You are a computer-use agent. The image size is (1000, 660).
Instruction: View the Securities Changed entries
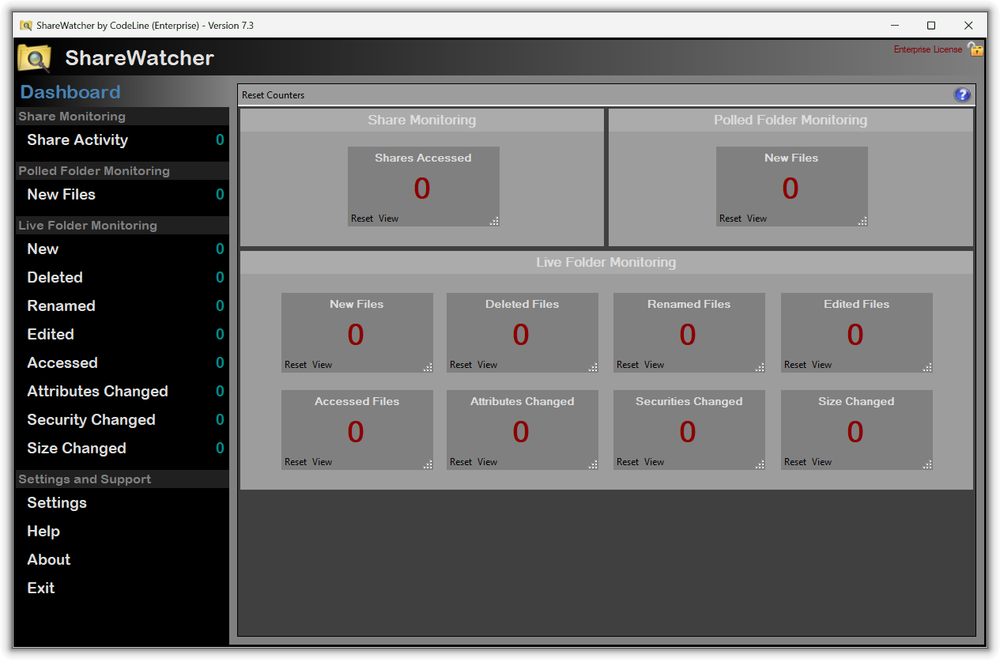tap(654, 462)
